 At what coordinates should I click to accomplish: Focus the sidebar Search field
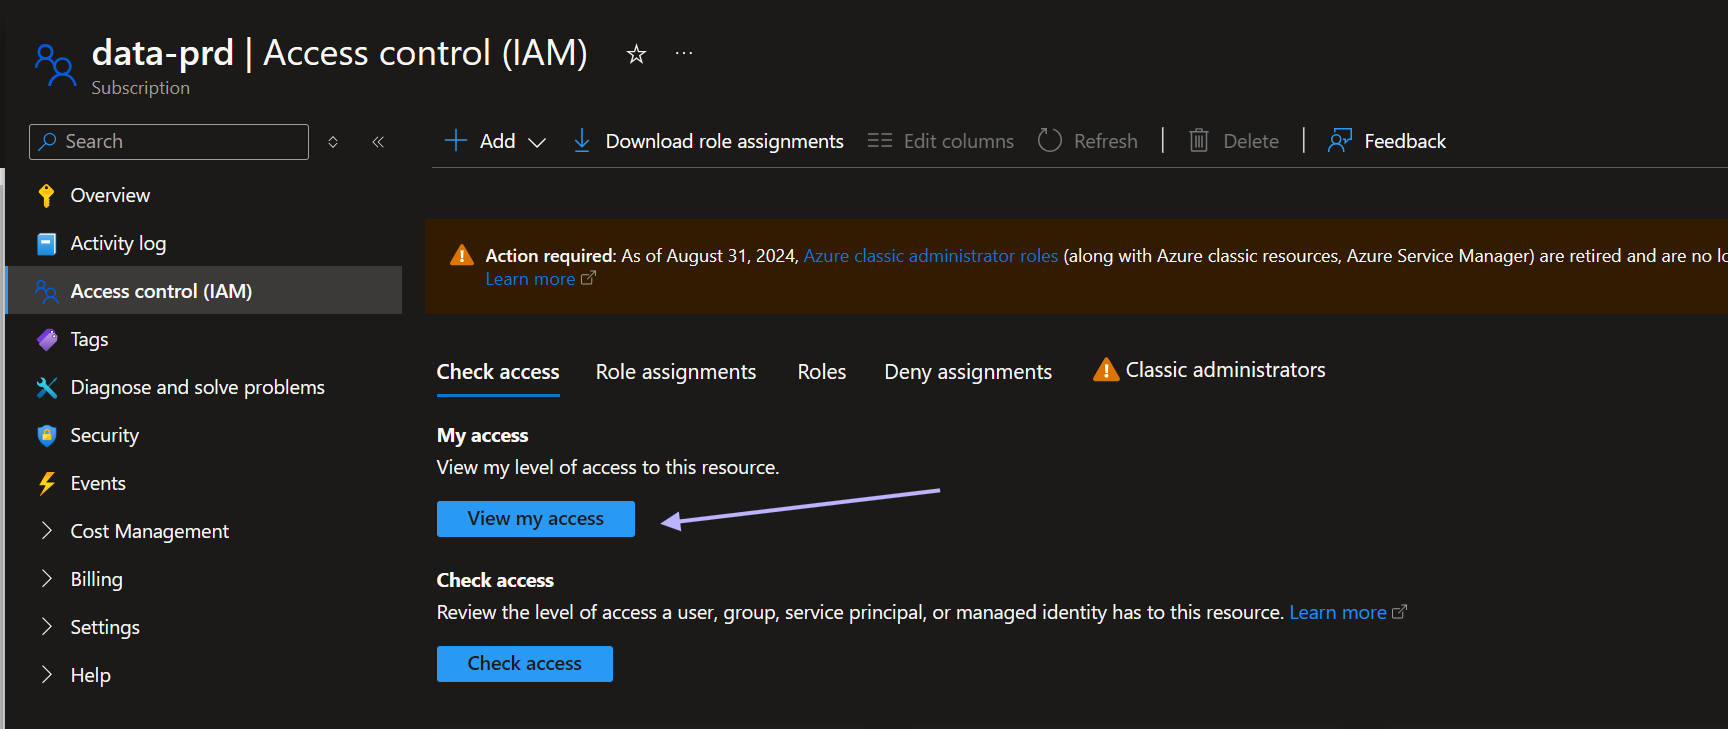click(169, 142)
